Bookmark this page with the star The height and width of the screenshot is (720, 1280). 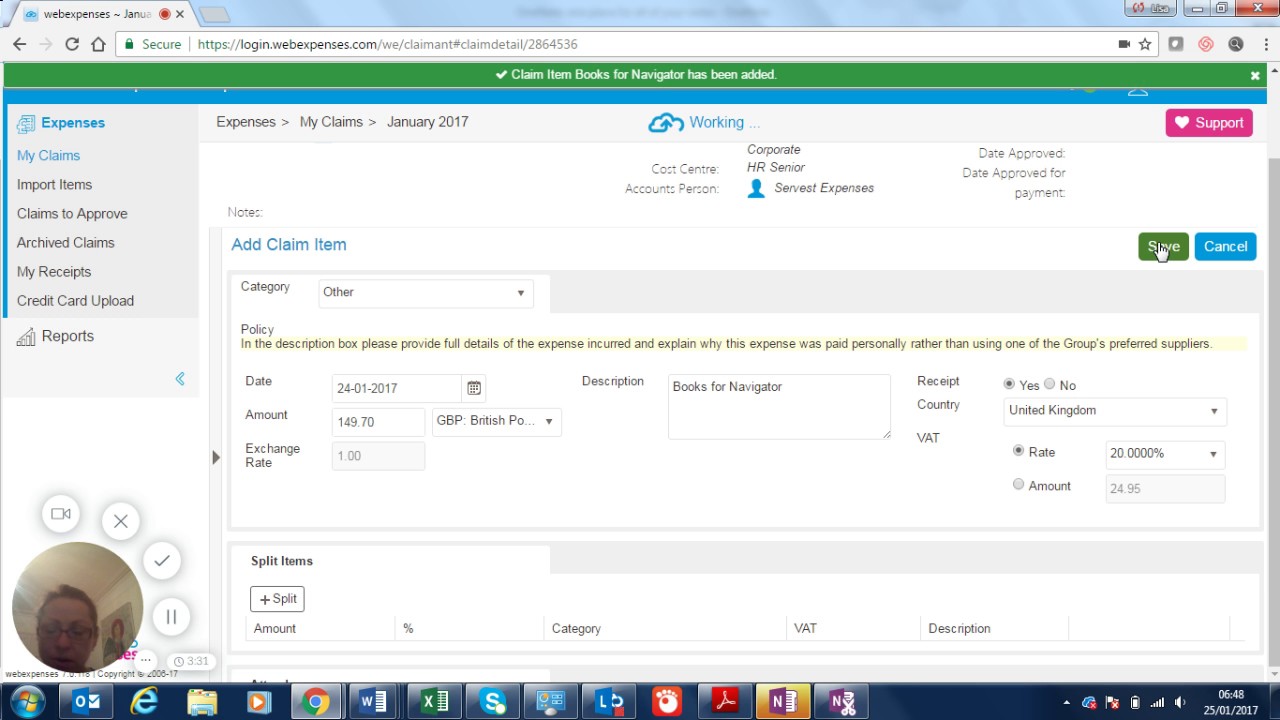1145,44
